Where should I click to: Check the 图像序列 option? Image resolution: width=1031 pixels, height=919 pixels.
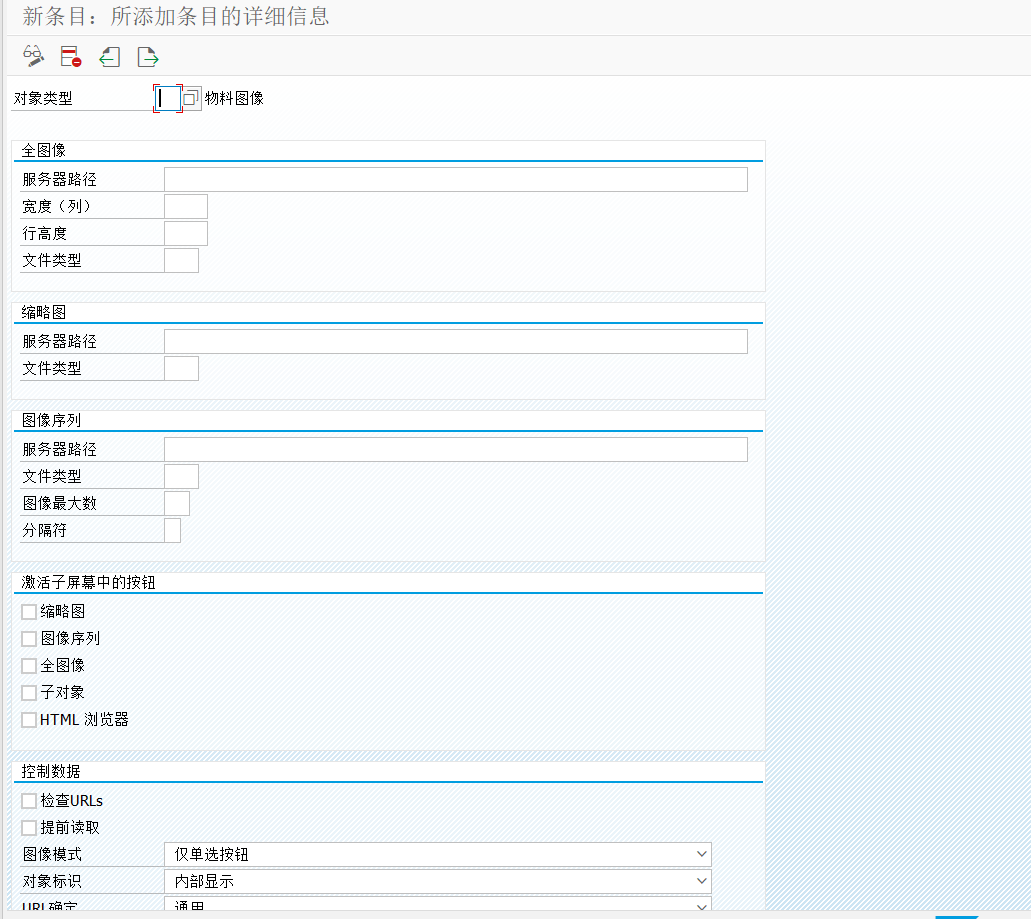pyautogui.click(x=28, y=638)
